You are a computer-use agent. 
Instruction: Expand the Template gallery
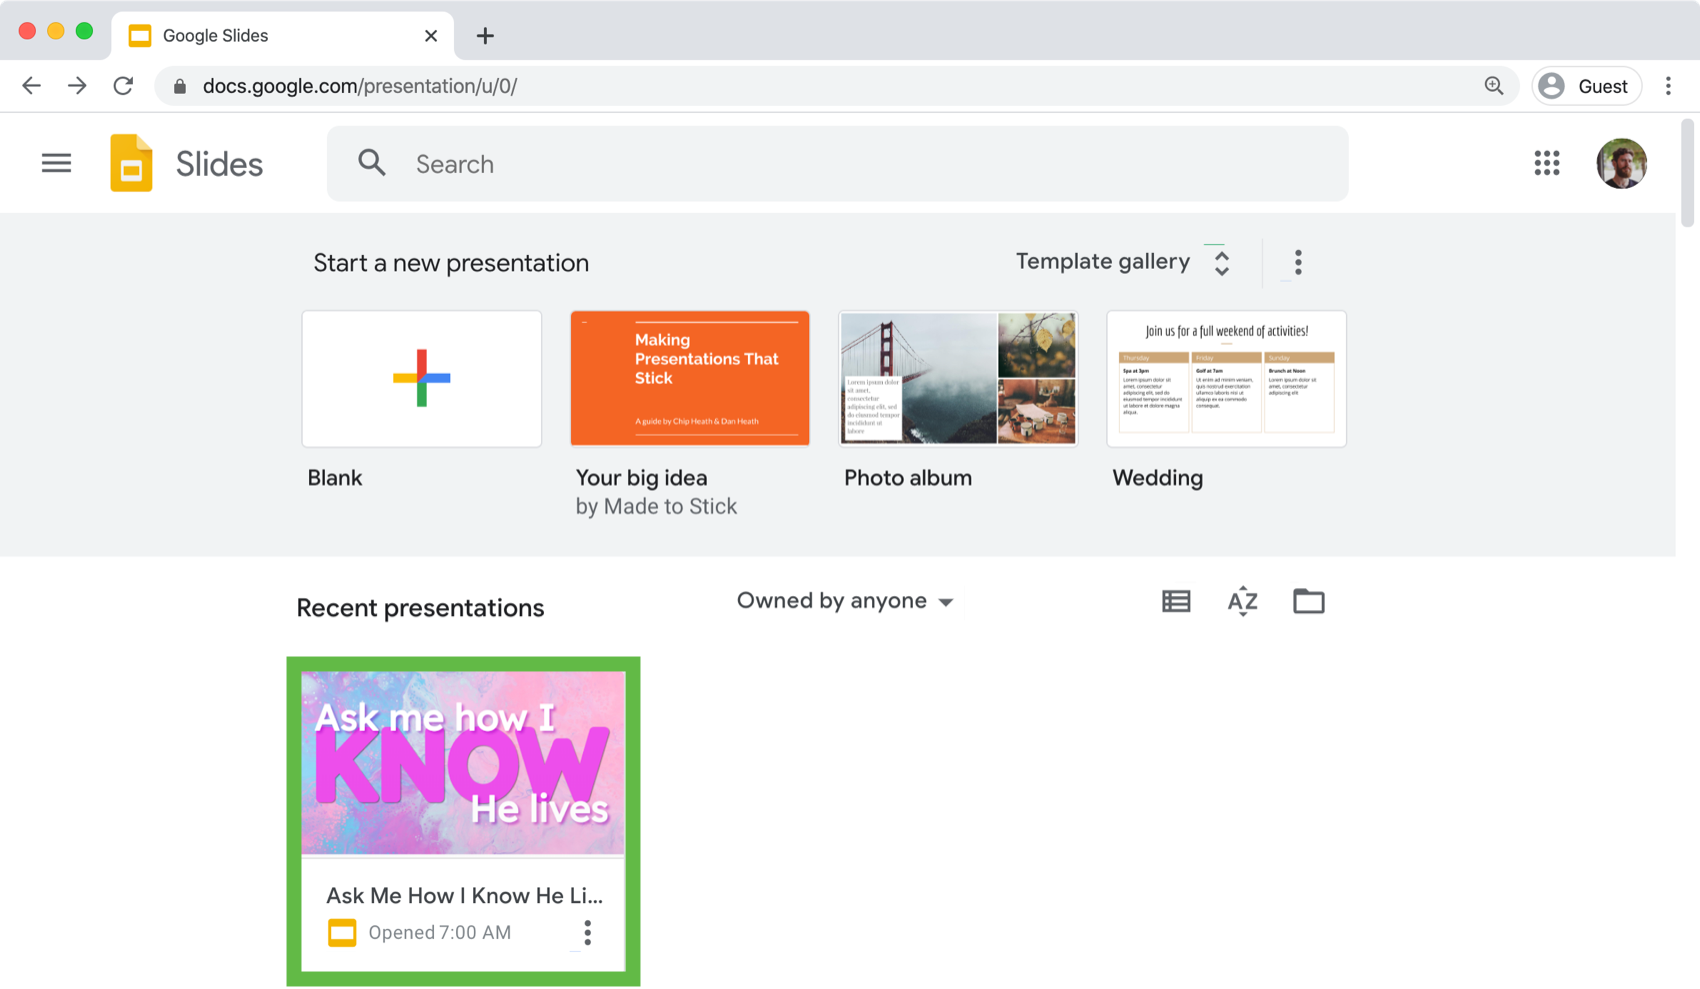click(1122, 262)
